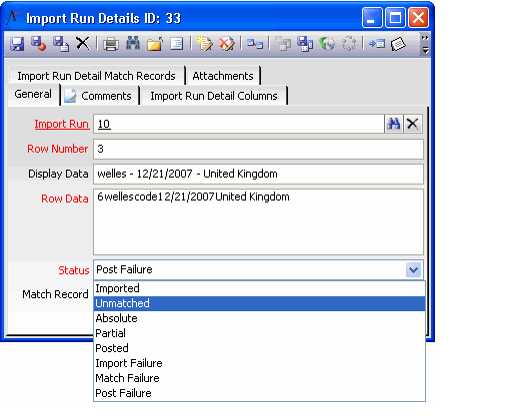The height and width of the screenshot is (420, 528).
Task: Click the save with grid layout icon
Action: click(x=305, y=44)
